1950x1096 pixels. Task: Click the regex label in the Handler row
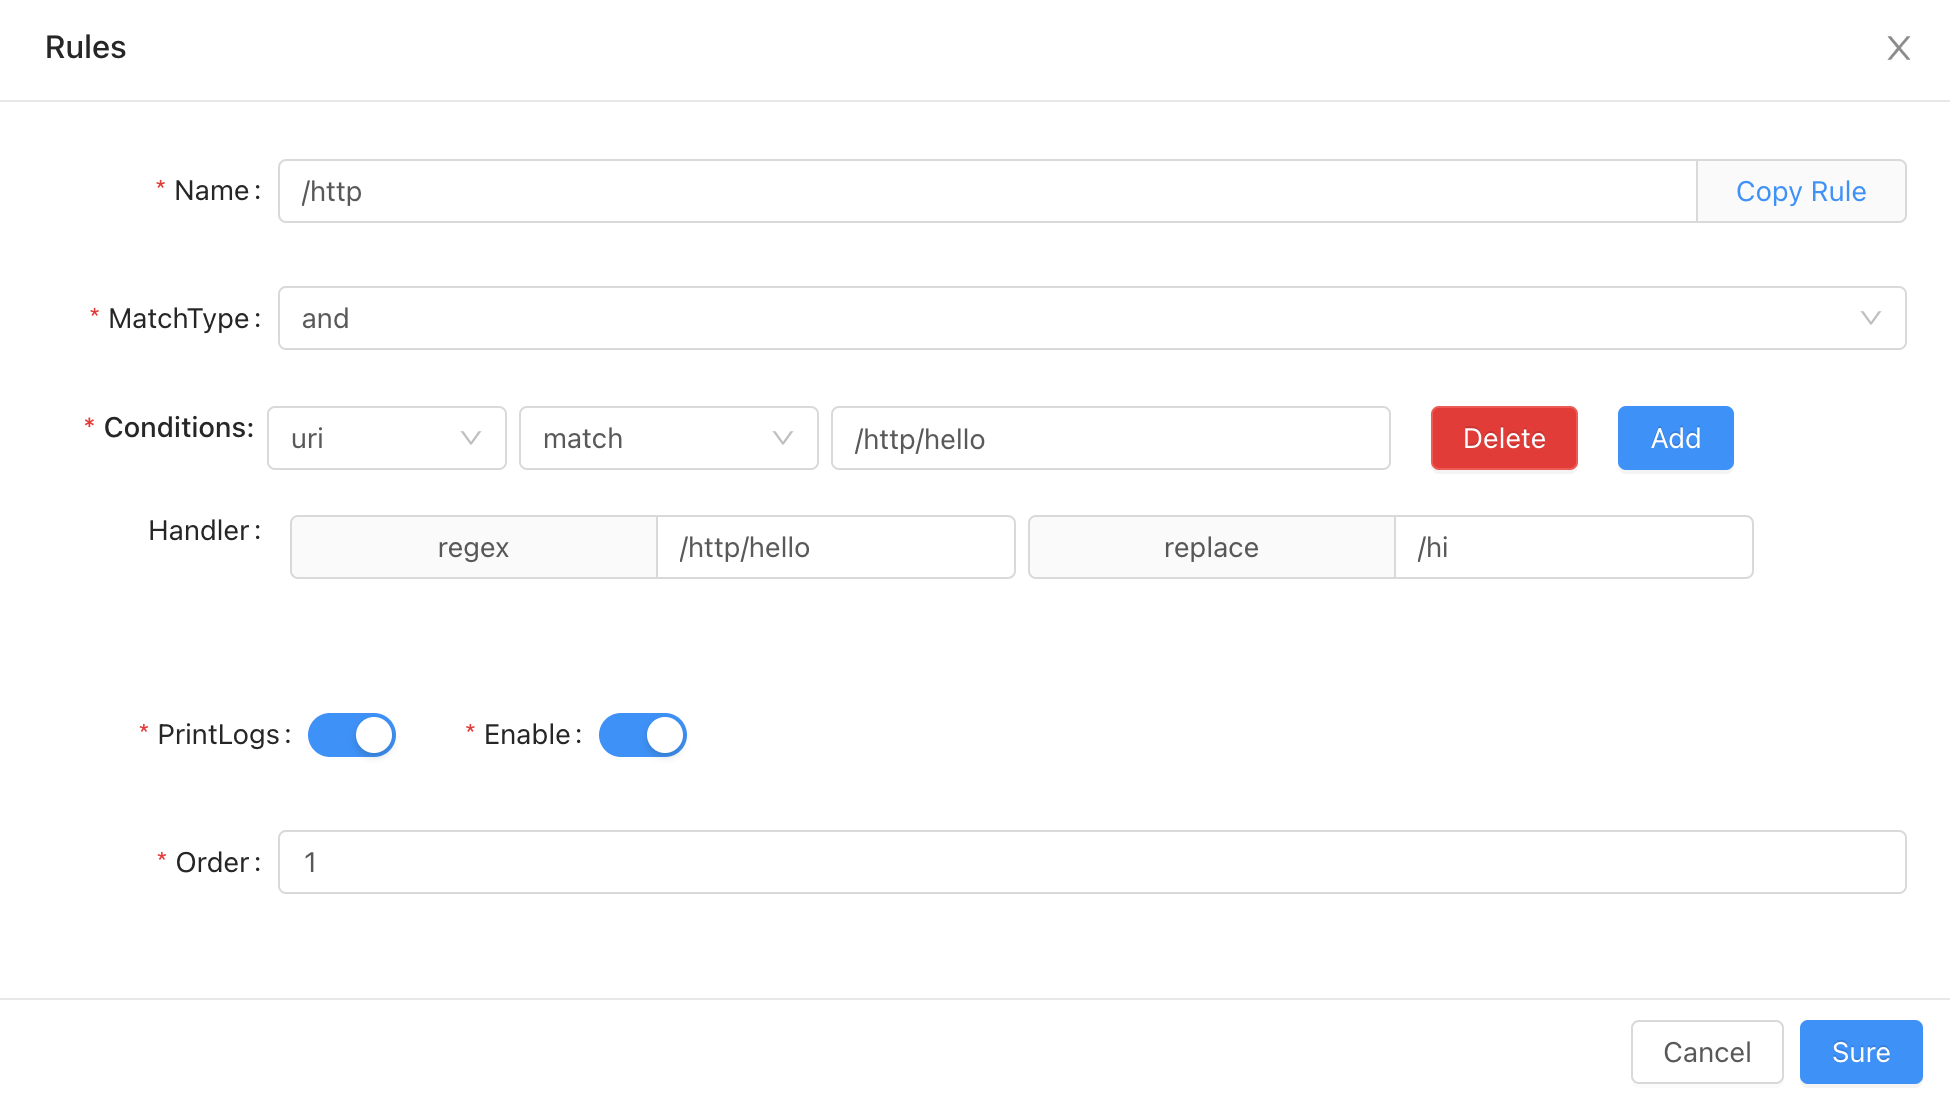(472, 547)
